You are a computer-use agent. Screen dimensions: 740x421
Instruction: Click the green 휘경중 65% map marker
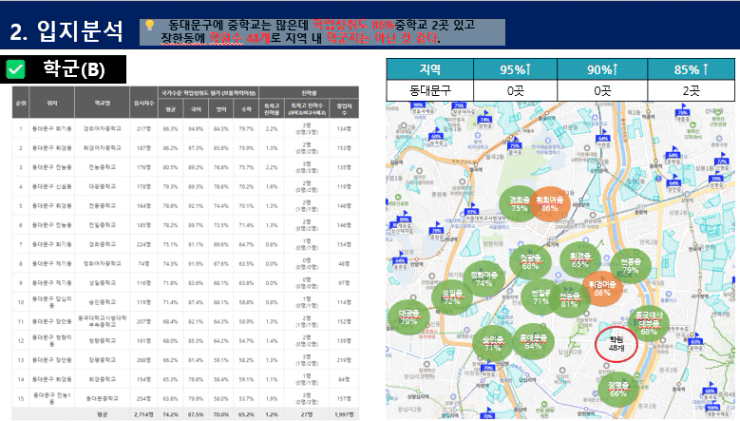coord(580,260)
